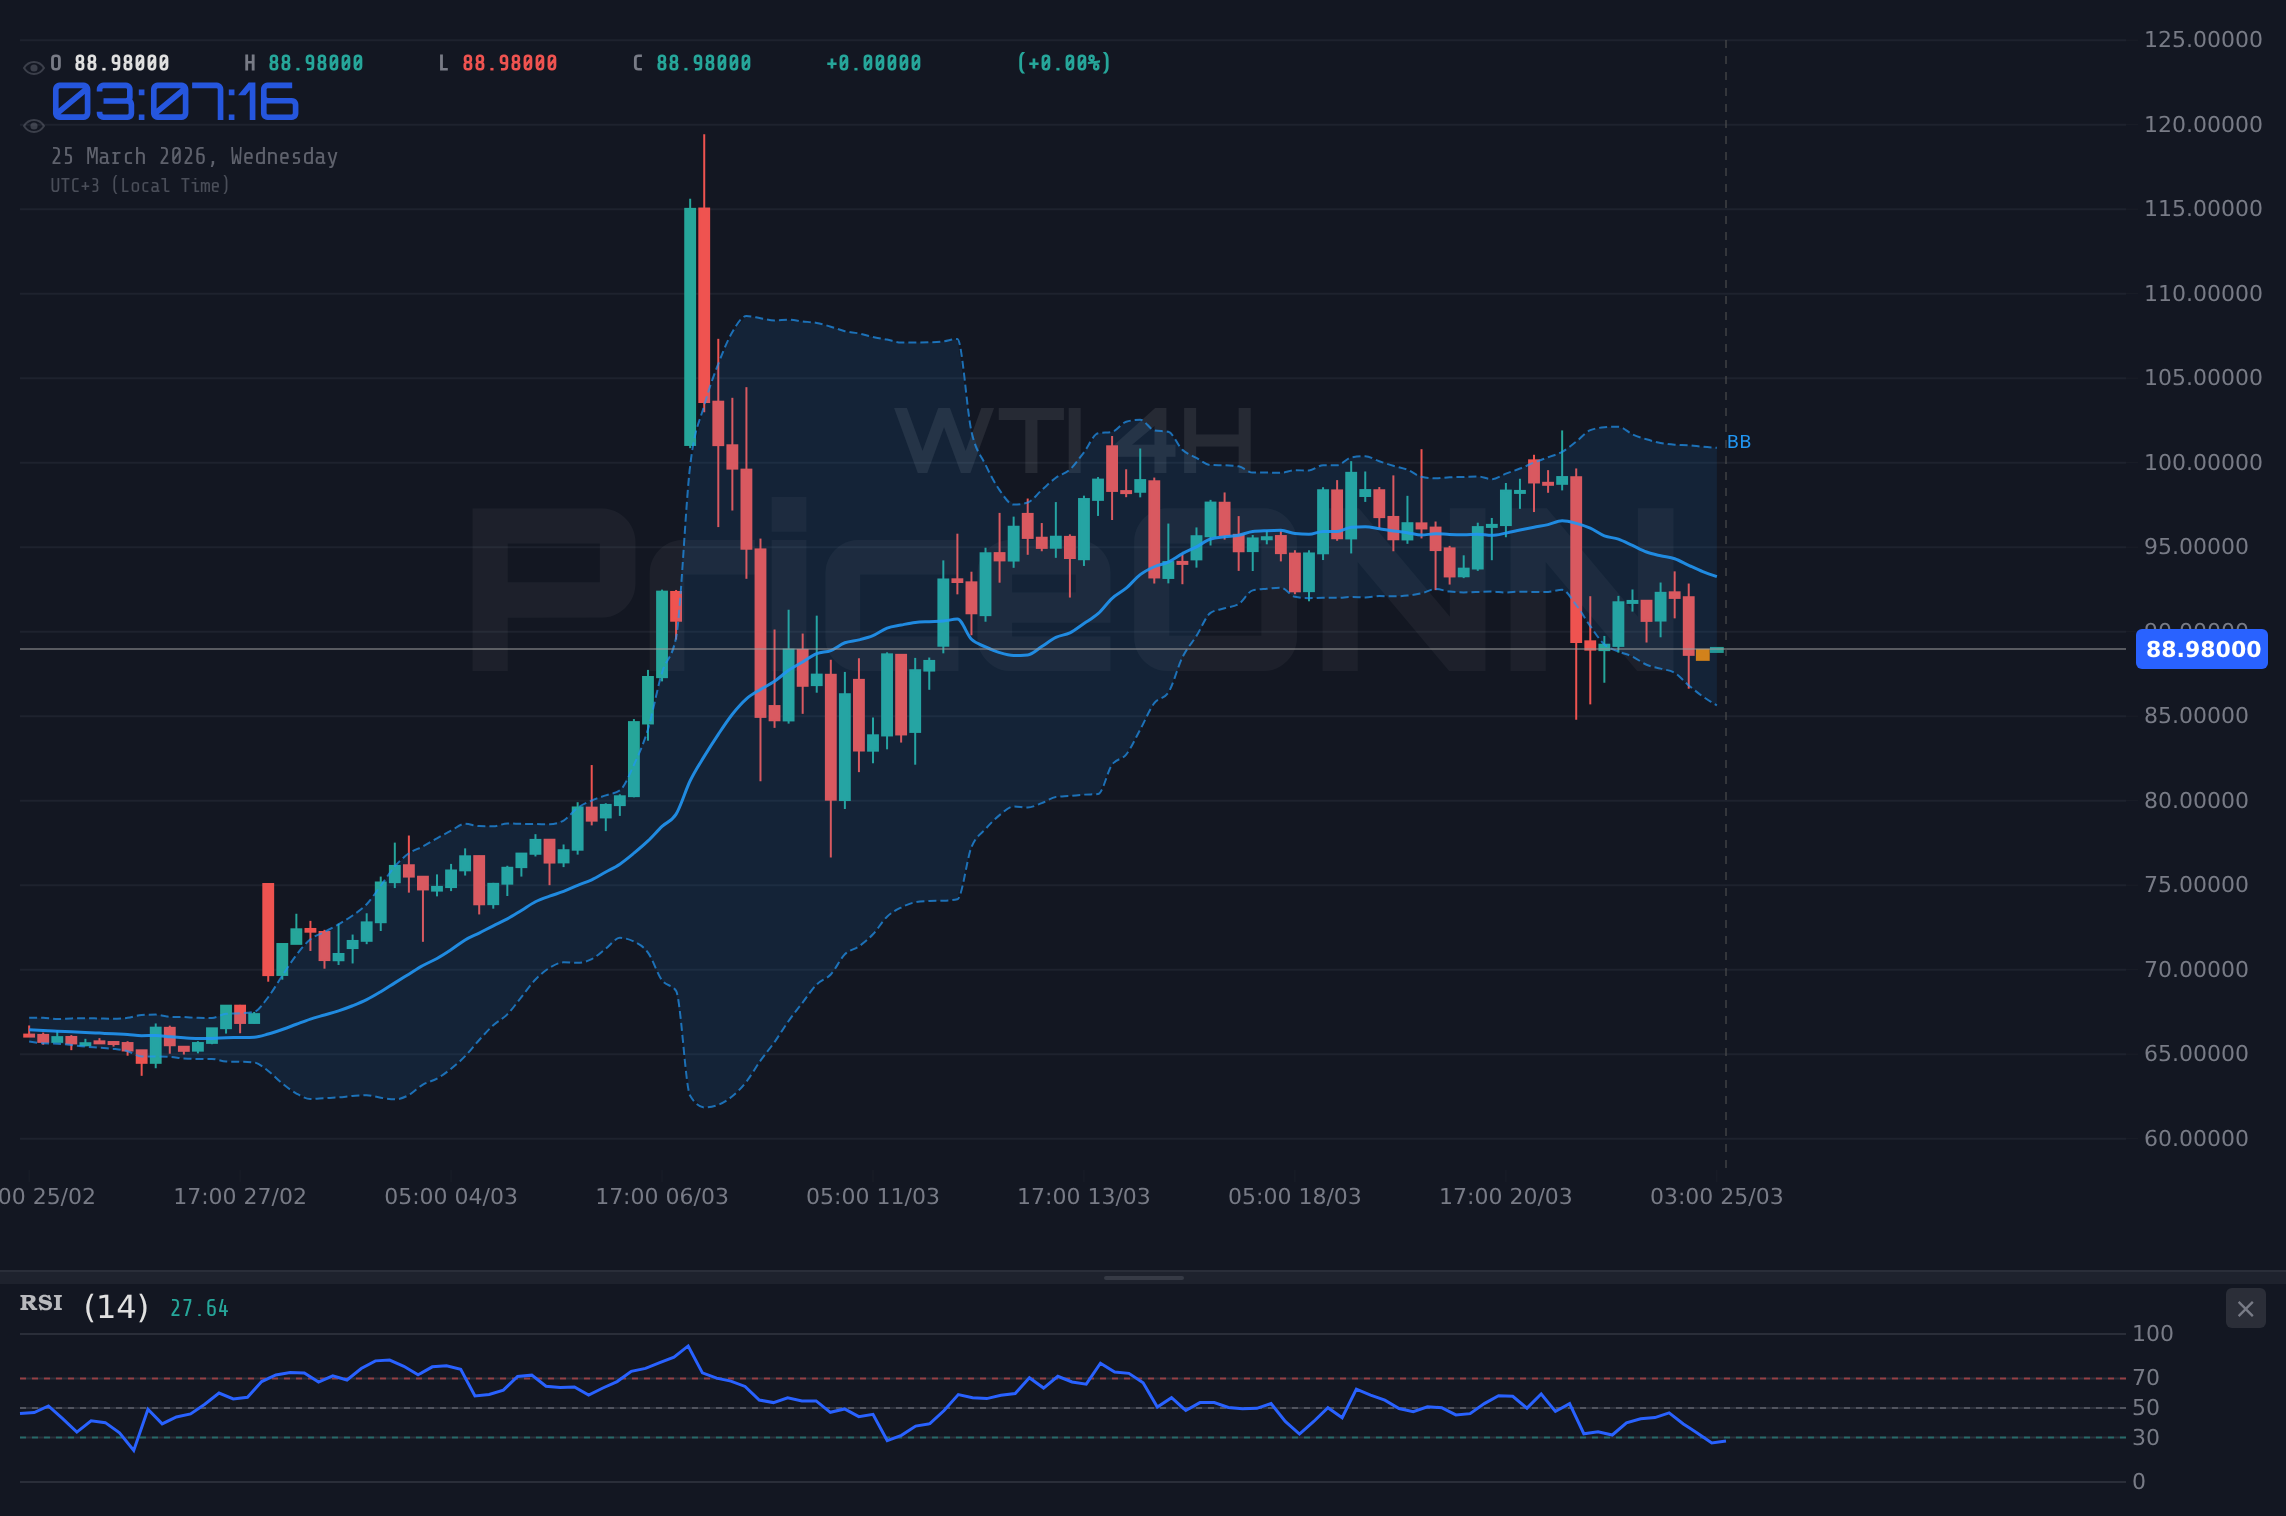Image resolution: width=2286 pixels, height=1516 pixels.
Task: Click the date 25 March 2026, Wednesday
Action: point(195,156)
